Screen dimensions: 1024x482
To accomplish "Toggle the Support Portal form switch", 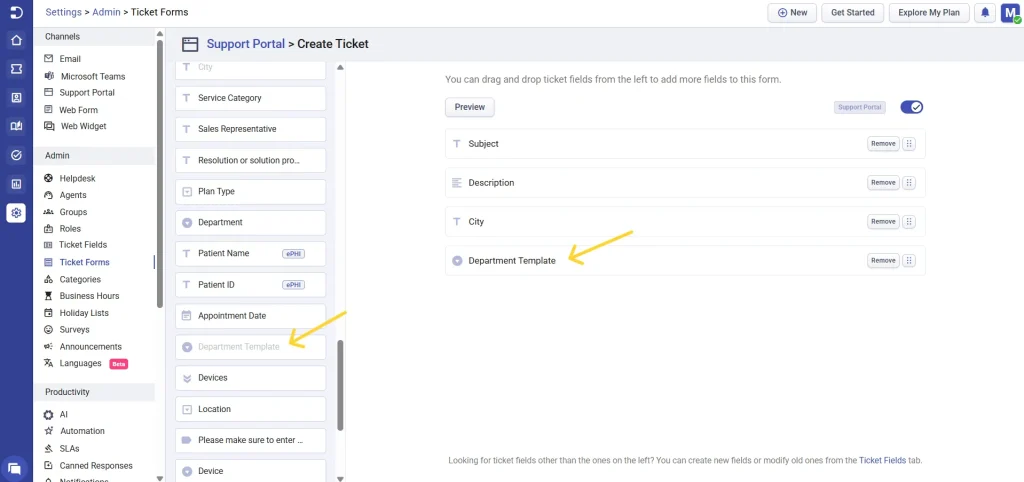I will click(911, 107).
